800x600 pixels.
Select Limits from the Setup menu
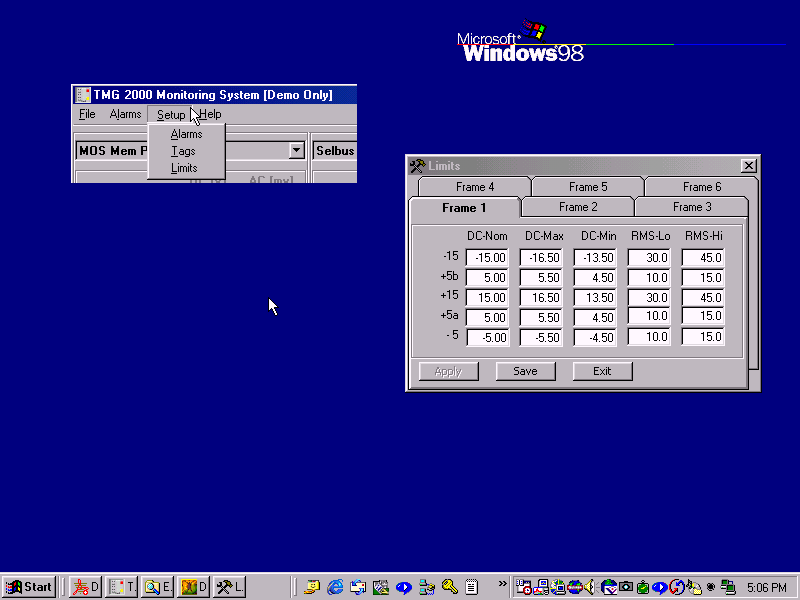[184, 168]
